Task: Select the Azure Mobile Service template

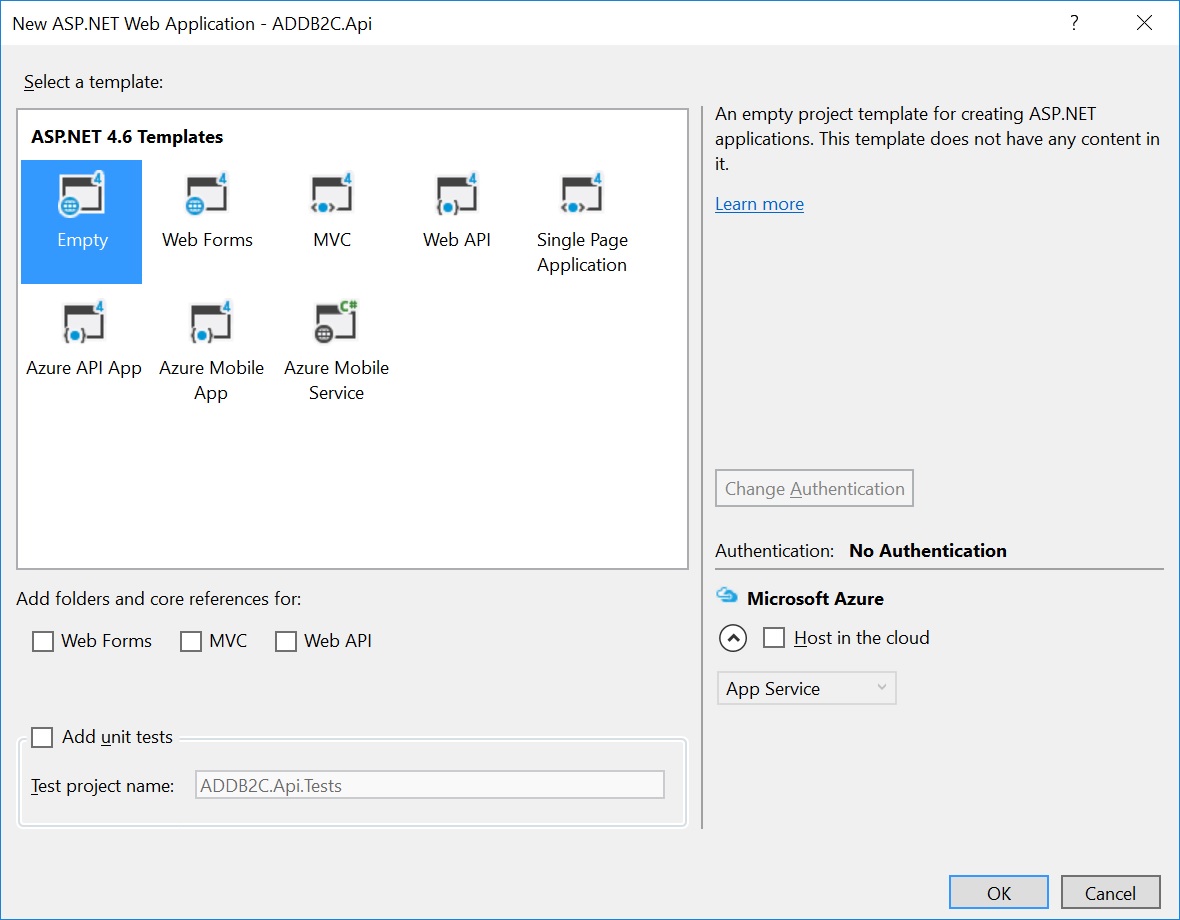Action: pyautogui.click(x=336, y=324)
